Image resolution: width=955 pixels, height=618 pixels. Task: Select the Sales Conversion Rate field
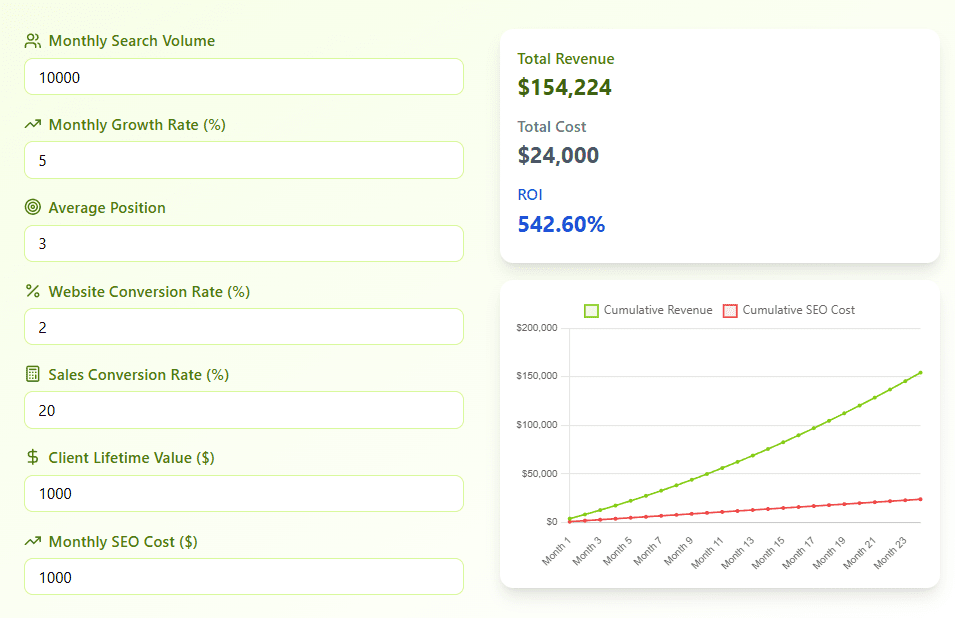coord(243,410)
